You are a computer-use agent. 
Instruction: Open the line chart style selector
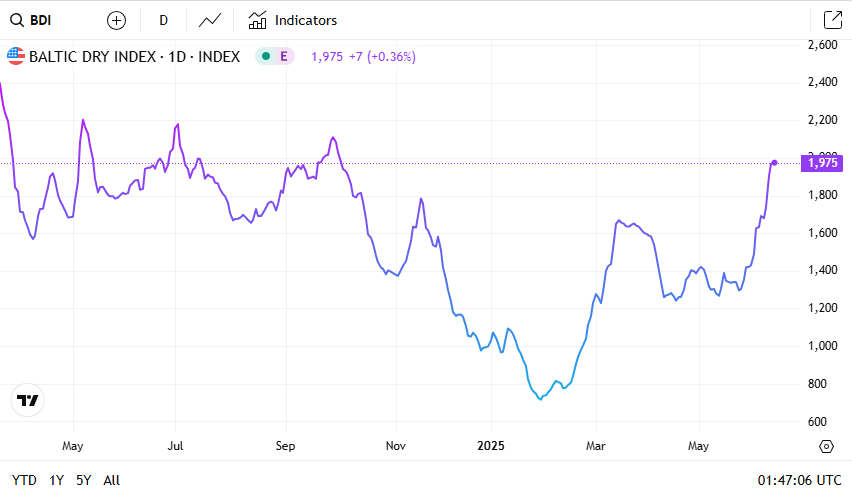tap(210, 20)
